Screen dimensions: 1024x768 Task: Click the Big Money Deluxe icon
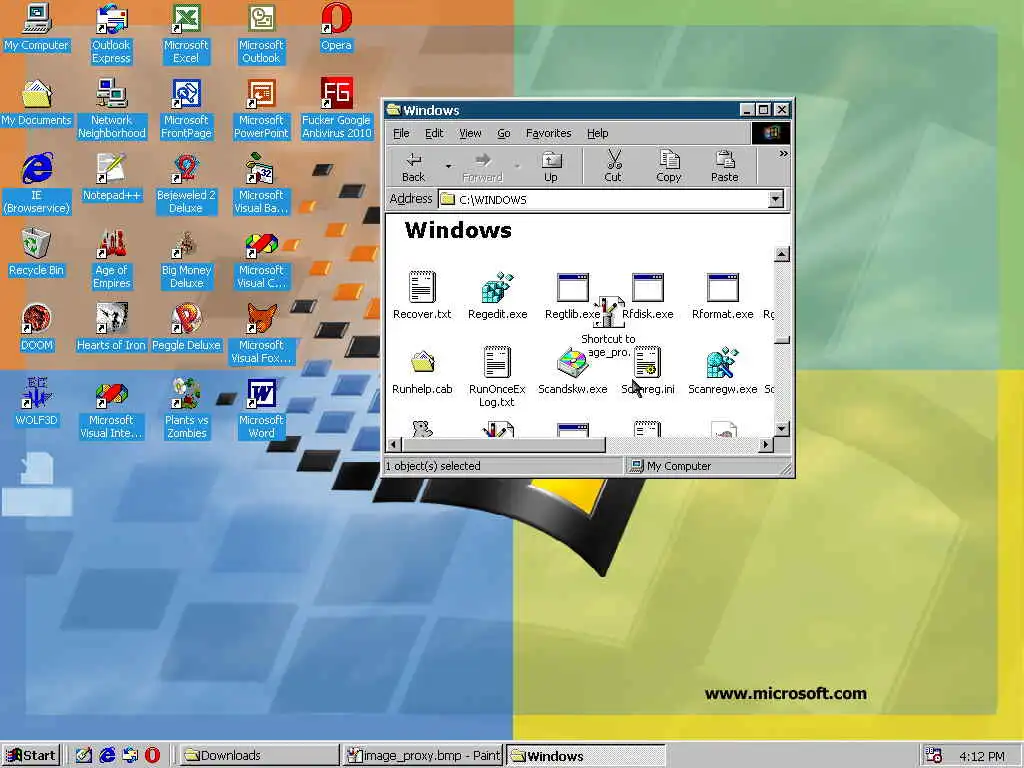186,259
